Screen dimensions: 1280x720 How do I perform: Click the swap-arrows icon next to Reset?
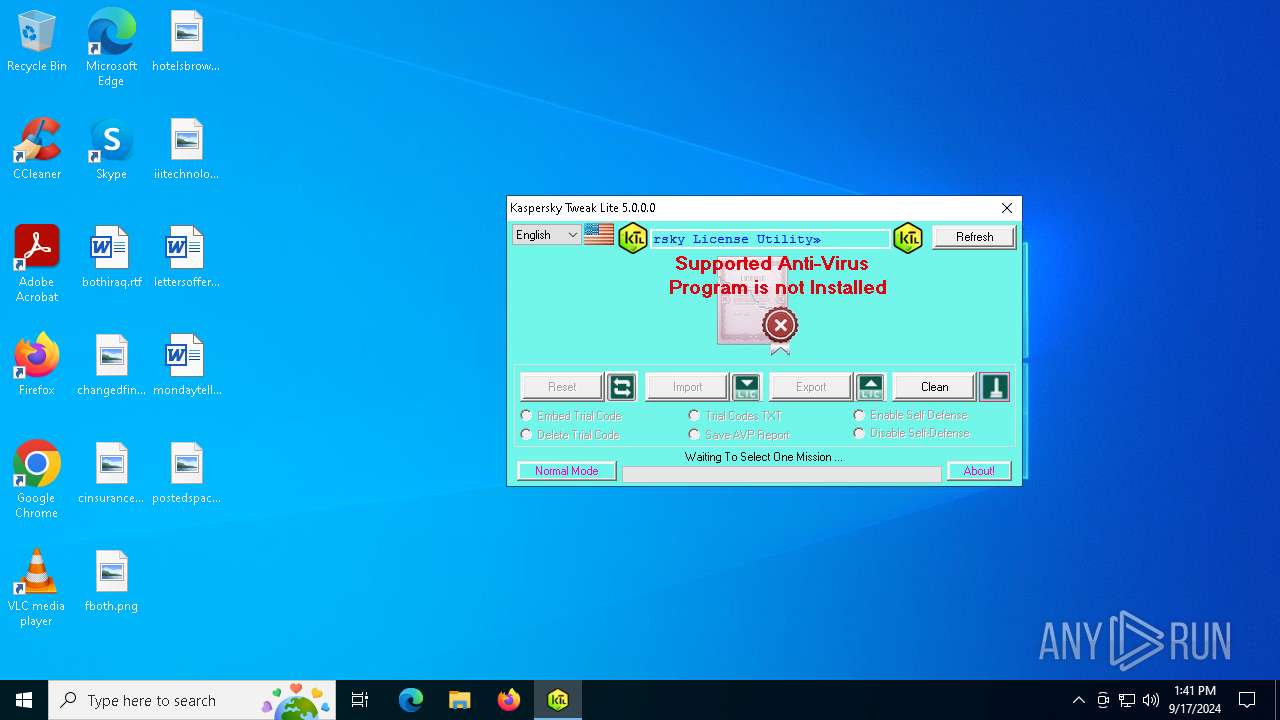621,387
